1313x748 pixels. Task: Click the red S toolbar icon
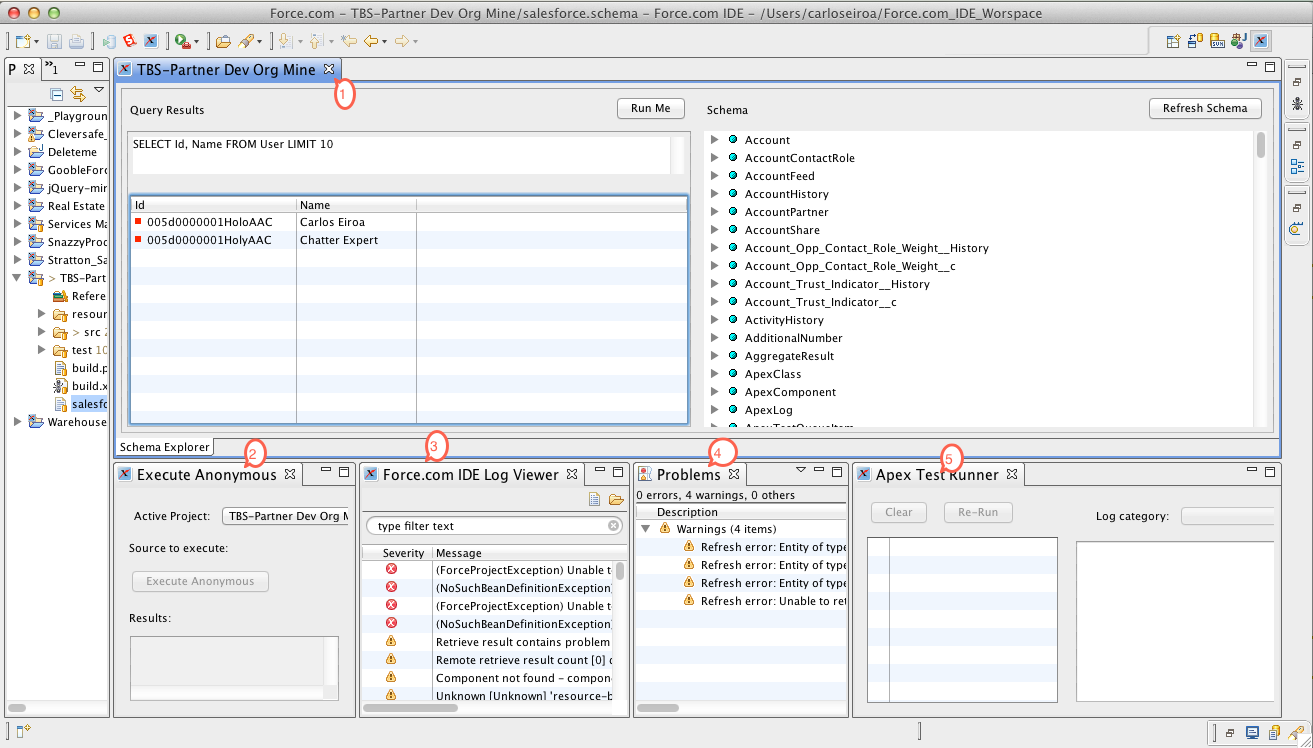pos(130,41)
